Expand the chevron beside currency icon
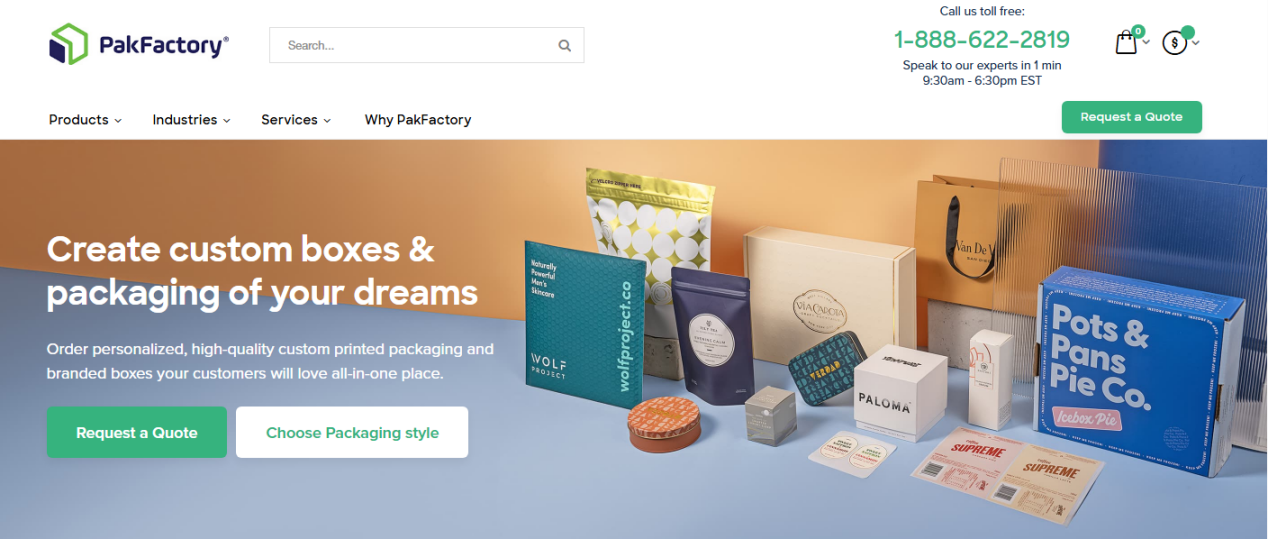1268x539 pixels. (1195, 42)
